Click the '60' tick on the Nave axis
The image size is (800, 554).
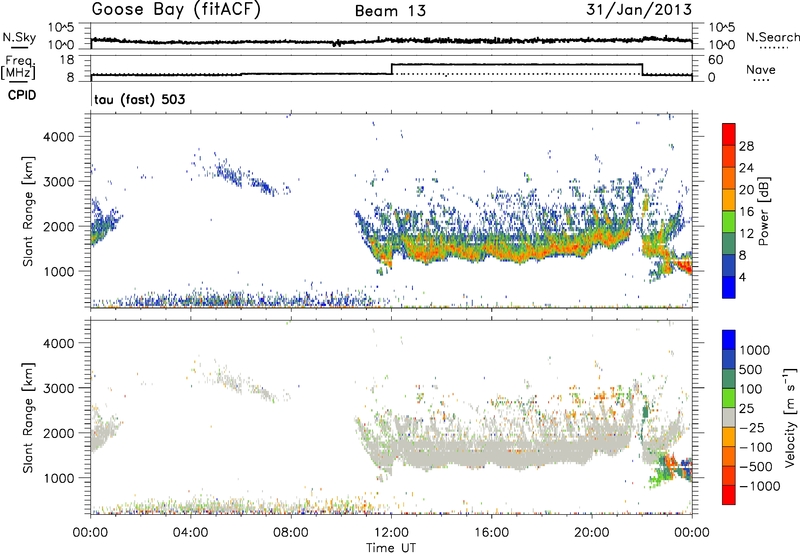coord(715,60)
